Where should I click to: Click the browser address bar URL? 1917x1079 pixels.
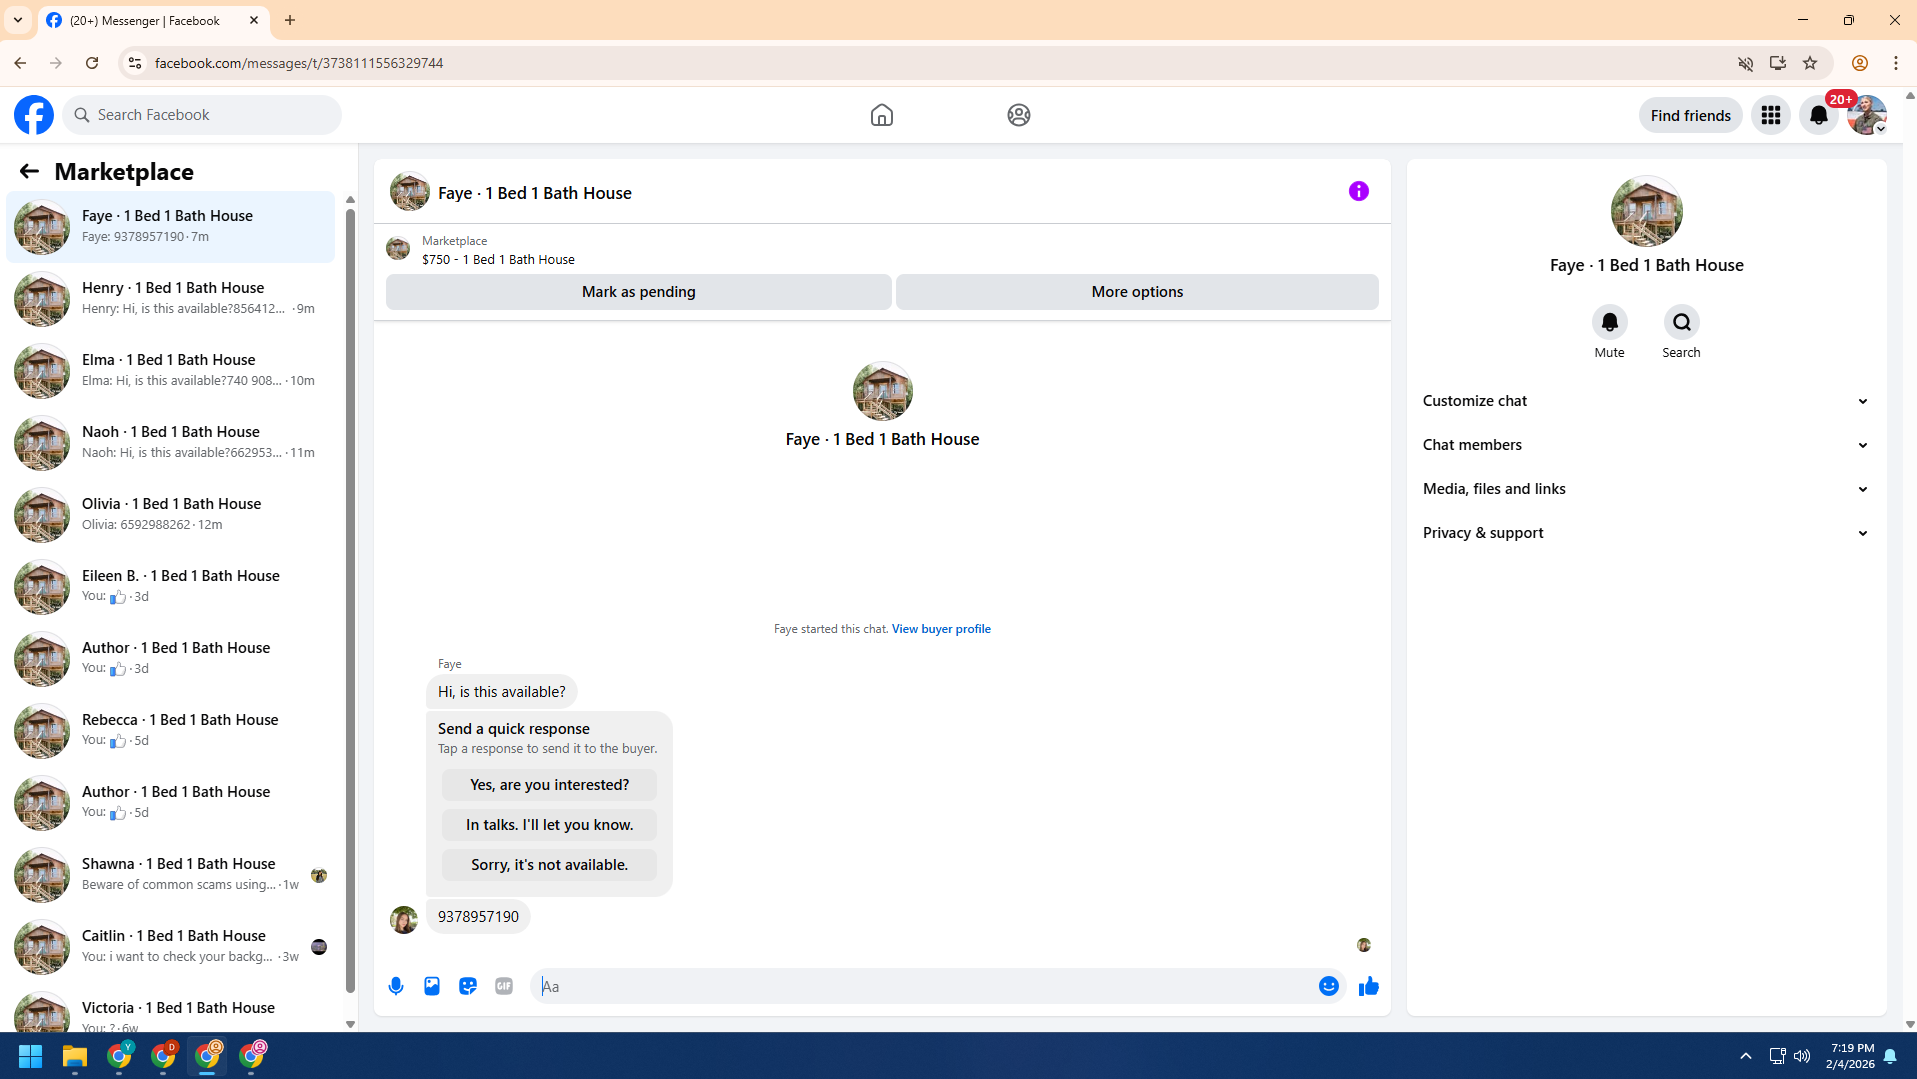(298, 63)
